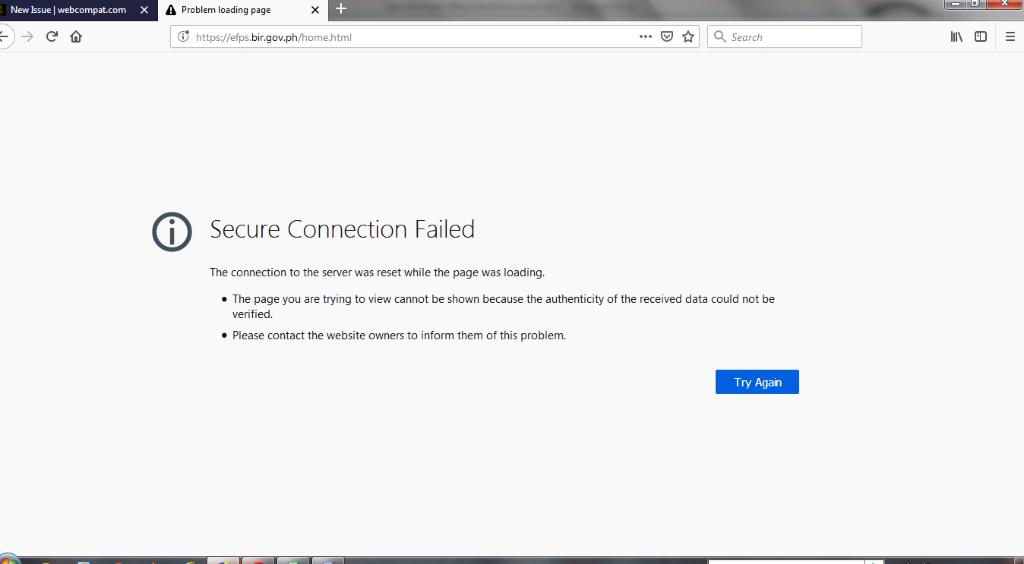Toggle the sidebar view
The width and height of the screenshot is (1024, 564).
[x=981, y=37]
